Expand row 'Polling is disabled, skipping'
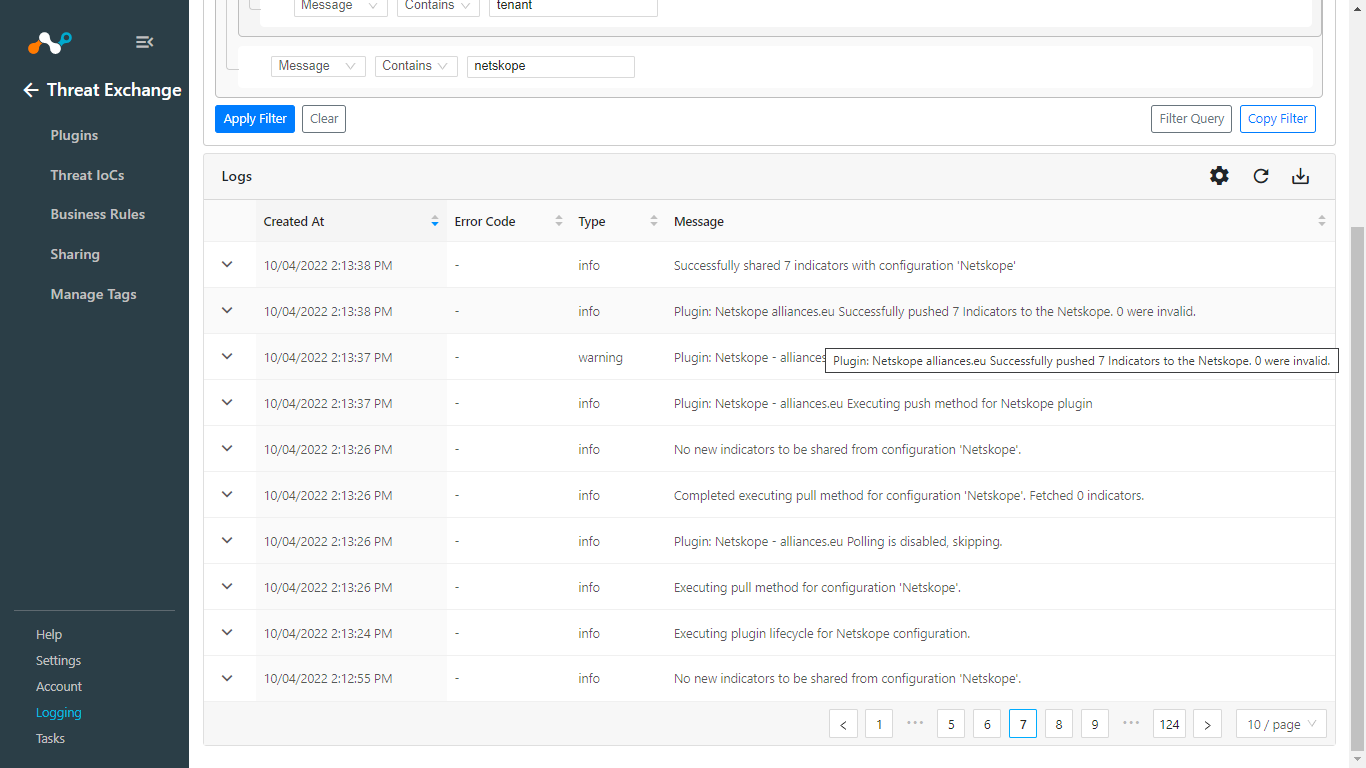This screenshot has width=1366, height=768. pyautogui.click(x=227, y=541)
